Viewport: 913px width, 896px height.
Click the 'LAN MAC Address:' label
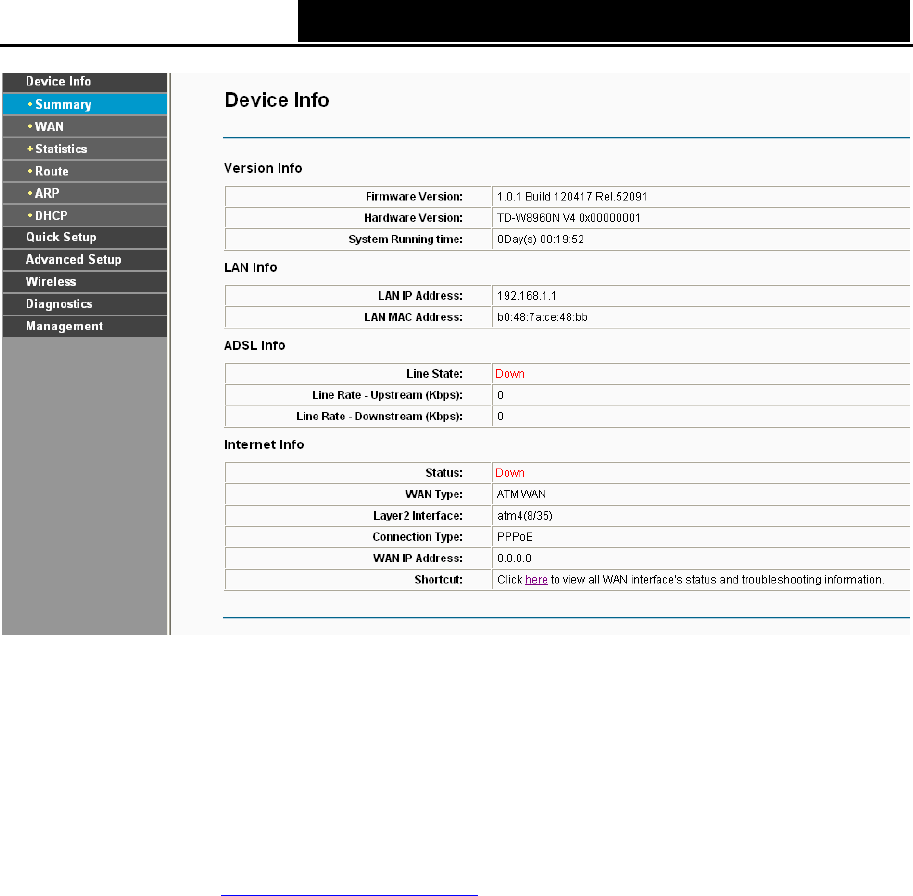pos(413,317)
